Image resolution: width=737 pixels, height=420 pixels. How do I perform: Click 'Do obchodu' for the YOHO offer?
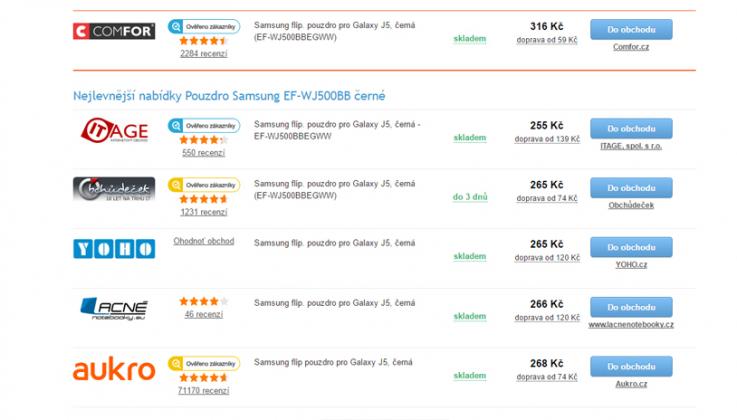(x=631, y=247)
